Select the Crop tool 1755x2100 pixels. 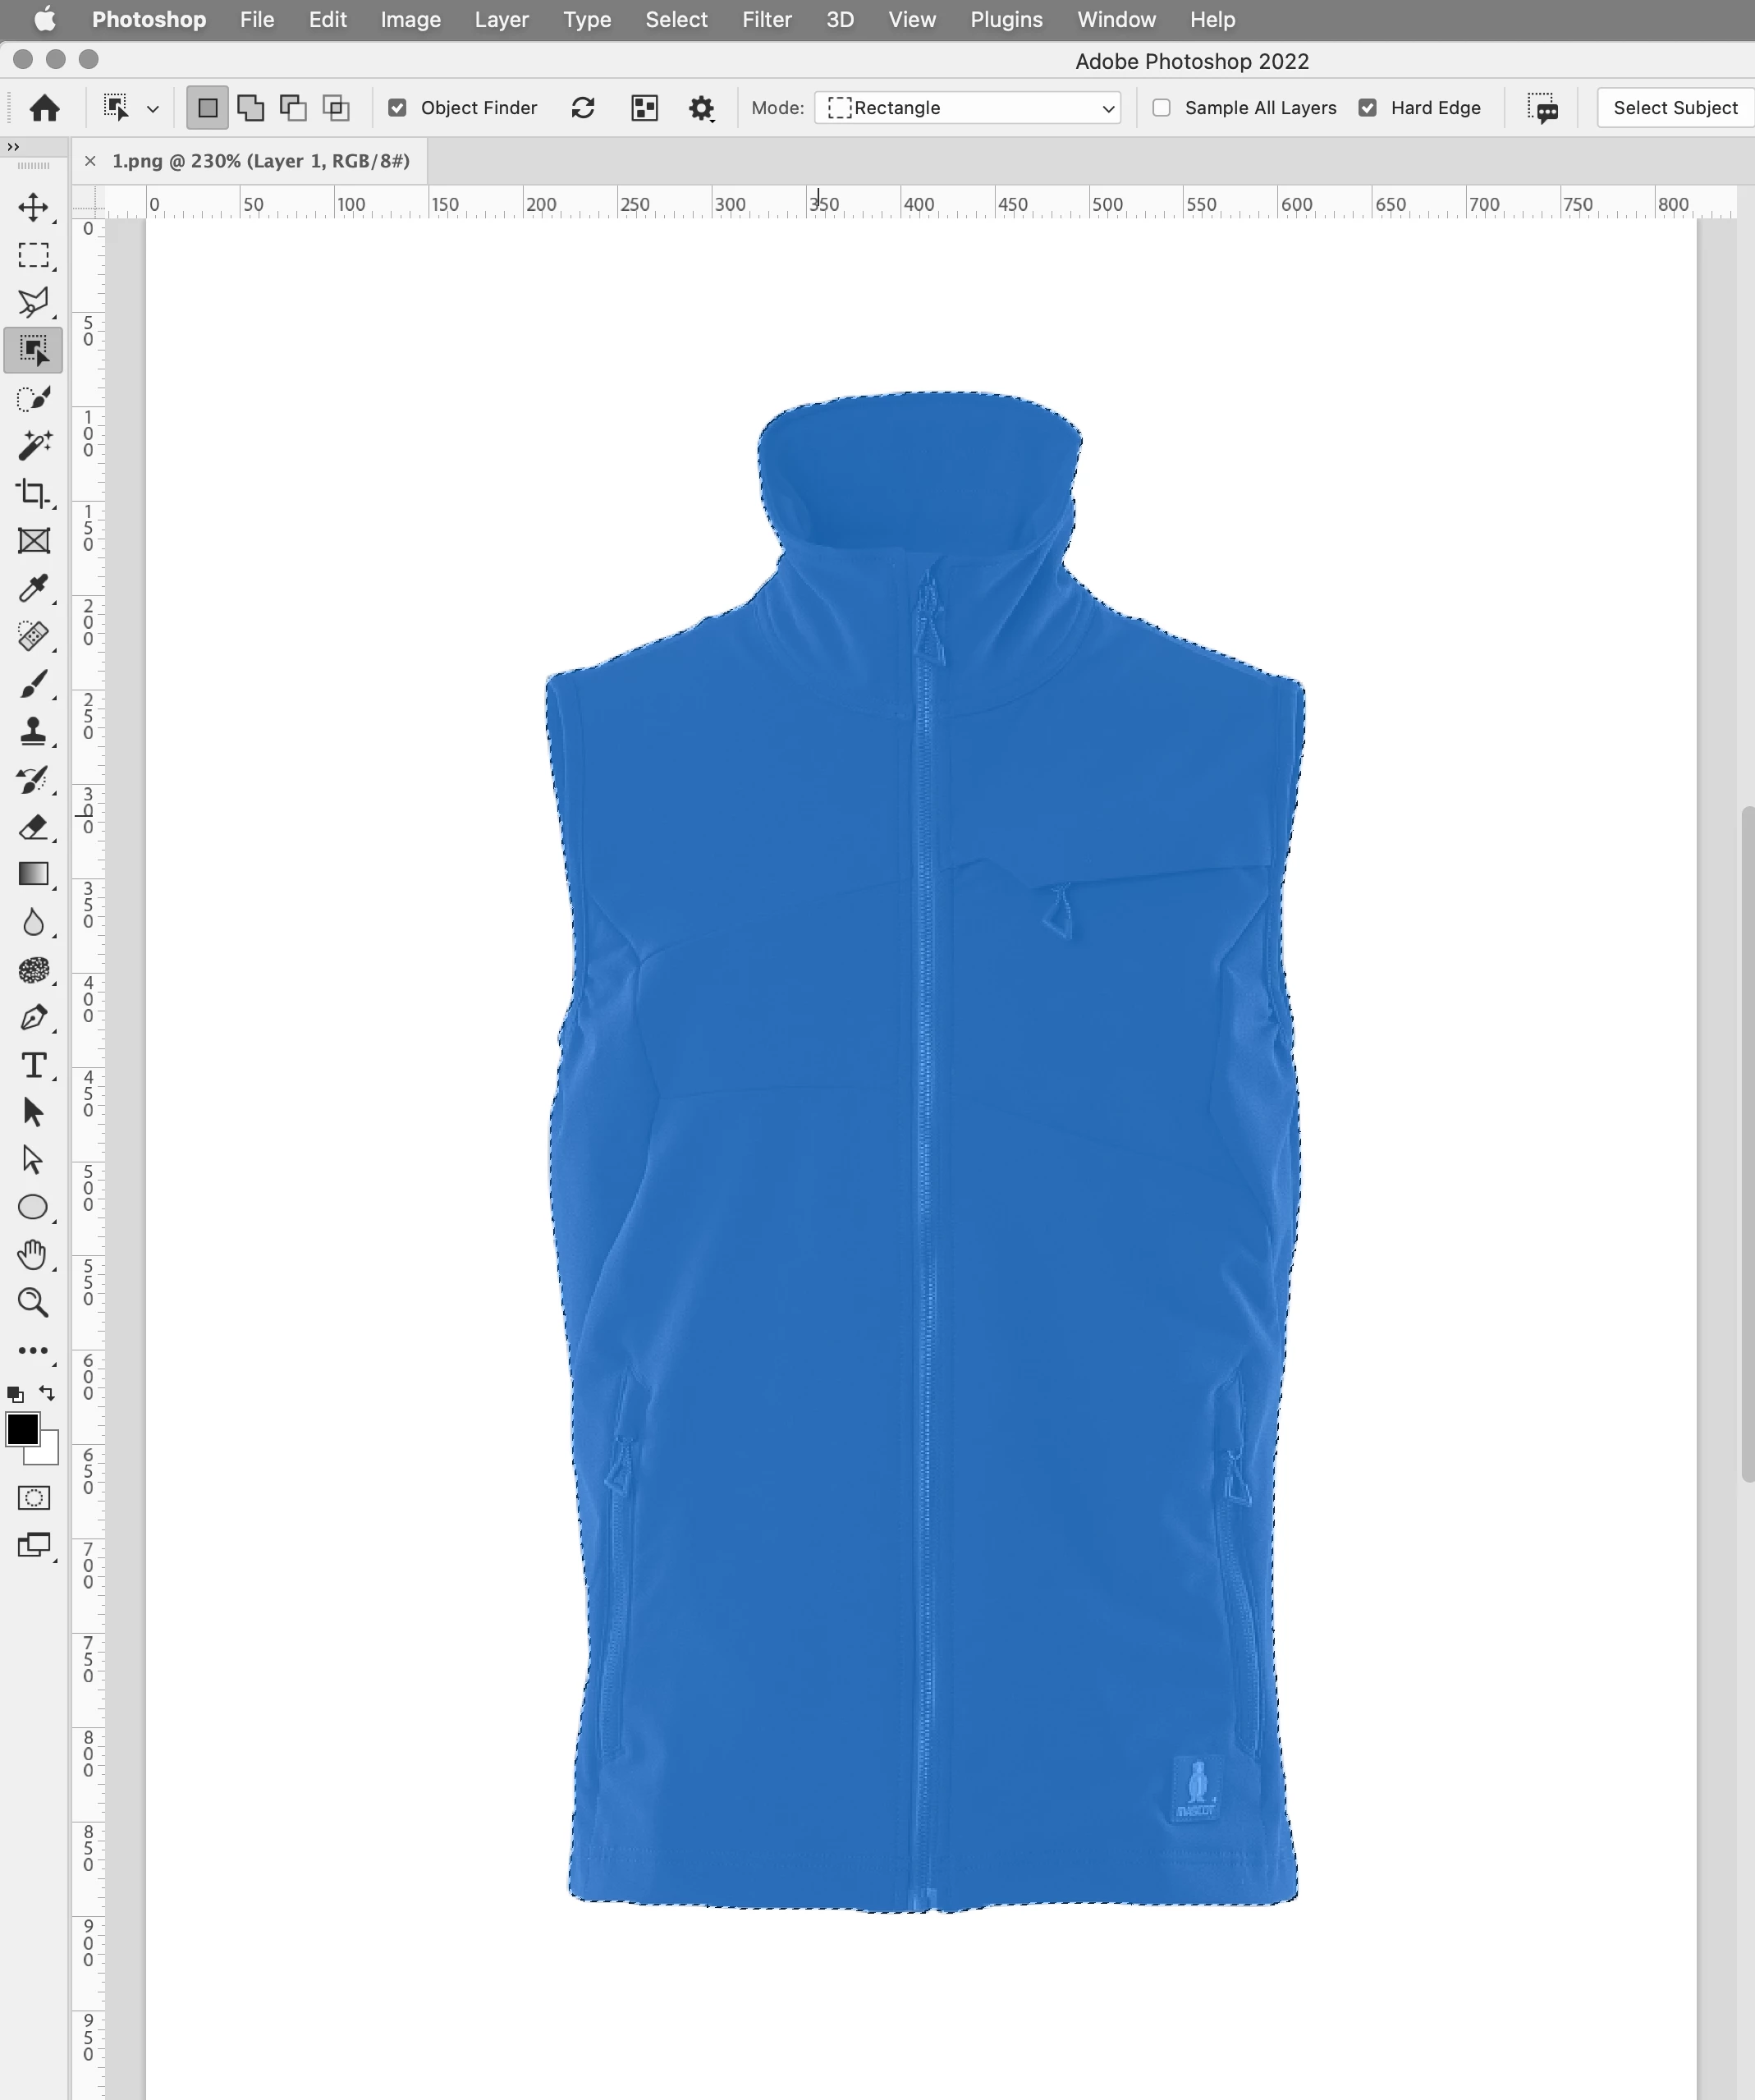[x=33, y=493]
